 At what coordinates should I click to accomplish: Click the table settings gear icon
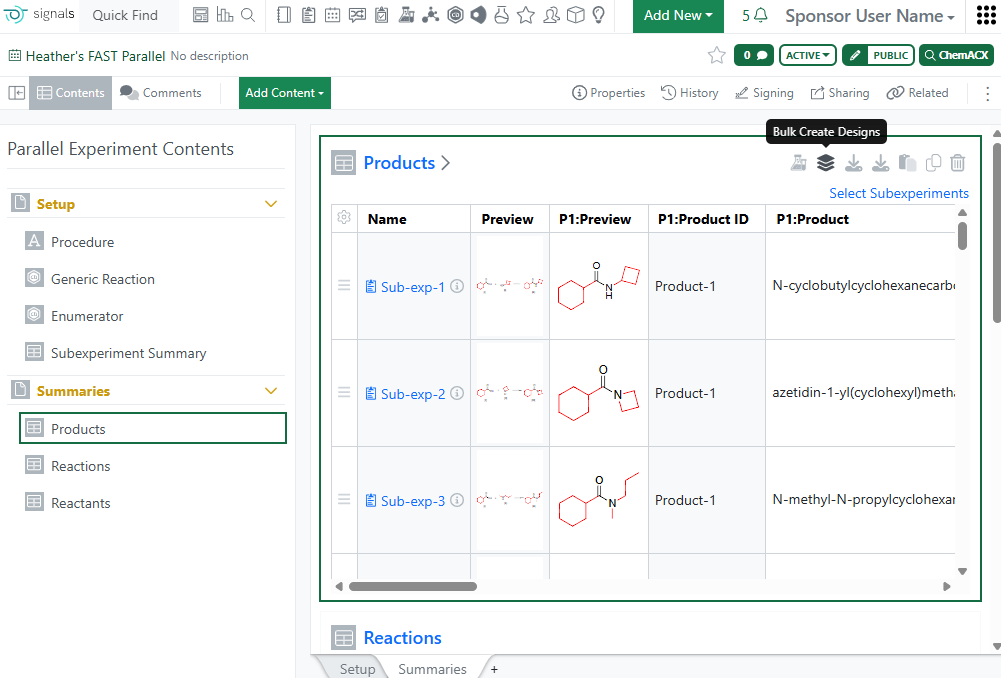[x=344, y=218]
